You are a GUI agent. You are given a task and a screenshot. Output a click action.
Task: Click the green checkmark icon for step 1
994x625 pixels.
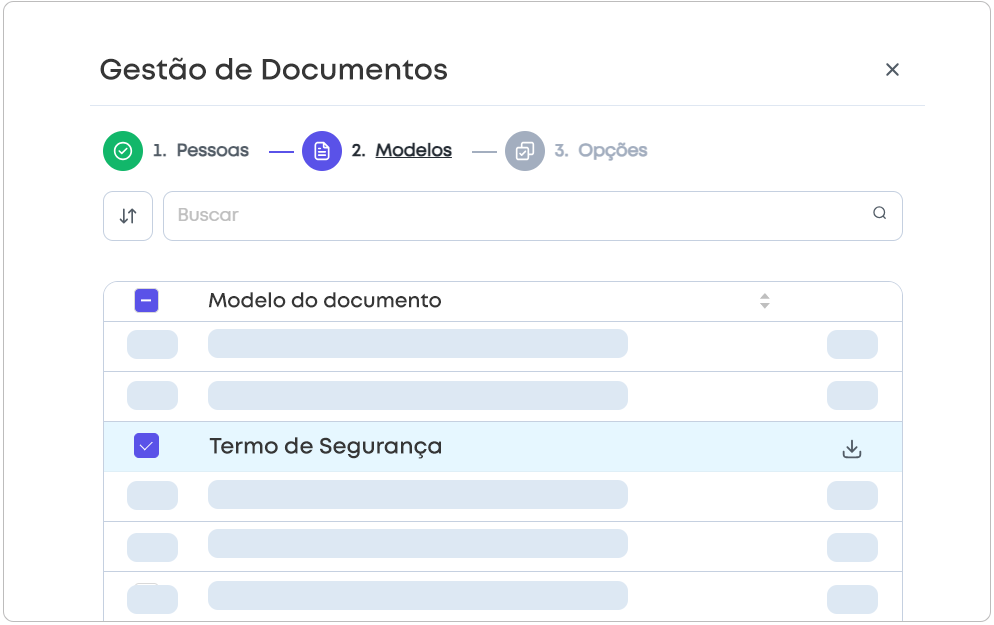123,151
